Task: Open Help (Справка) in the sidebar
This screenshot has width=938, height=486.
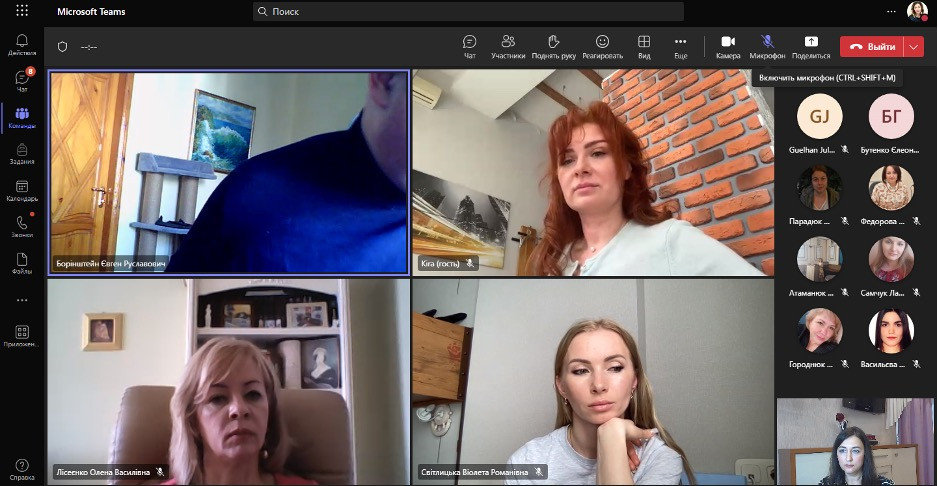Action: pos(22,470)
